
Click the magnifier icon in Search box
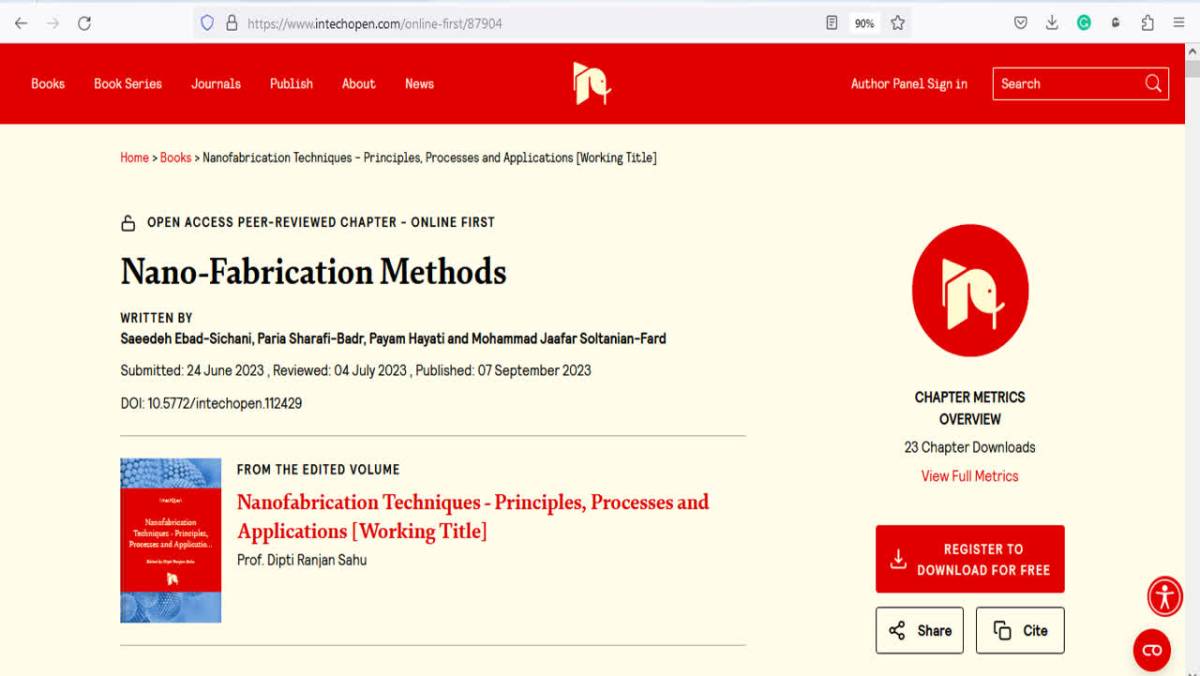click(1153, 83)
